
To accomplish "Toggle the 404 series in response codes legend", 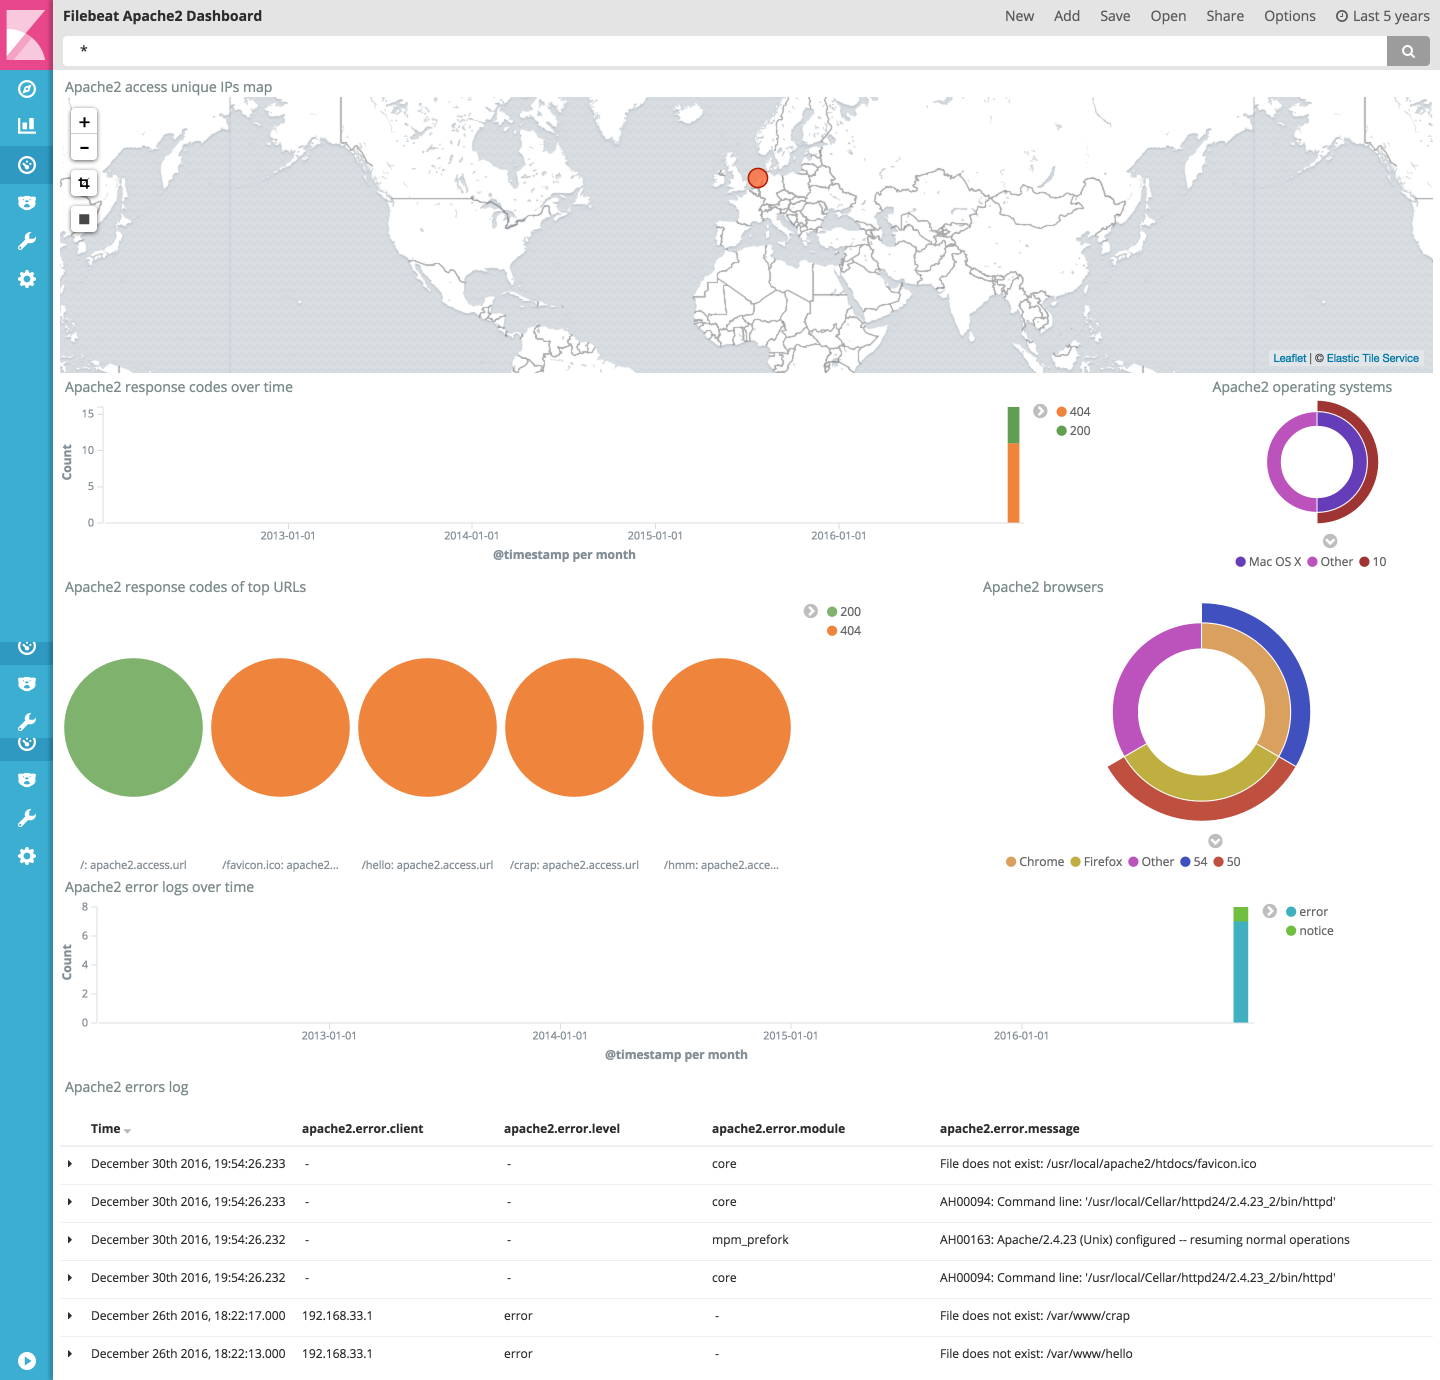I will tap(1076, 411).
